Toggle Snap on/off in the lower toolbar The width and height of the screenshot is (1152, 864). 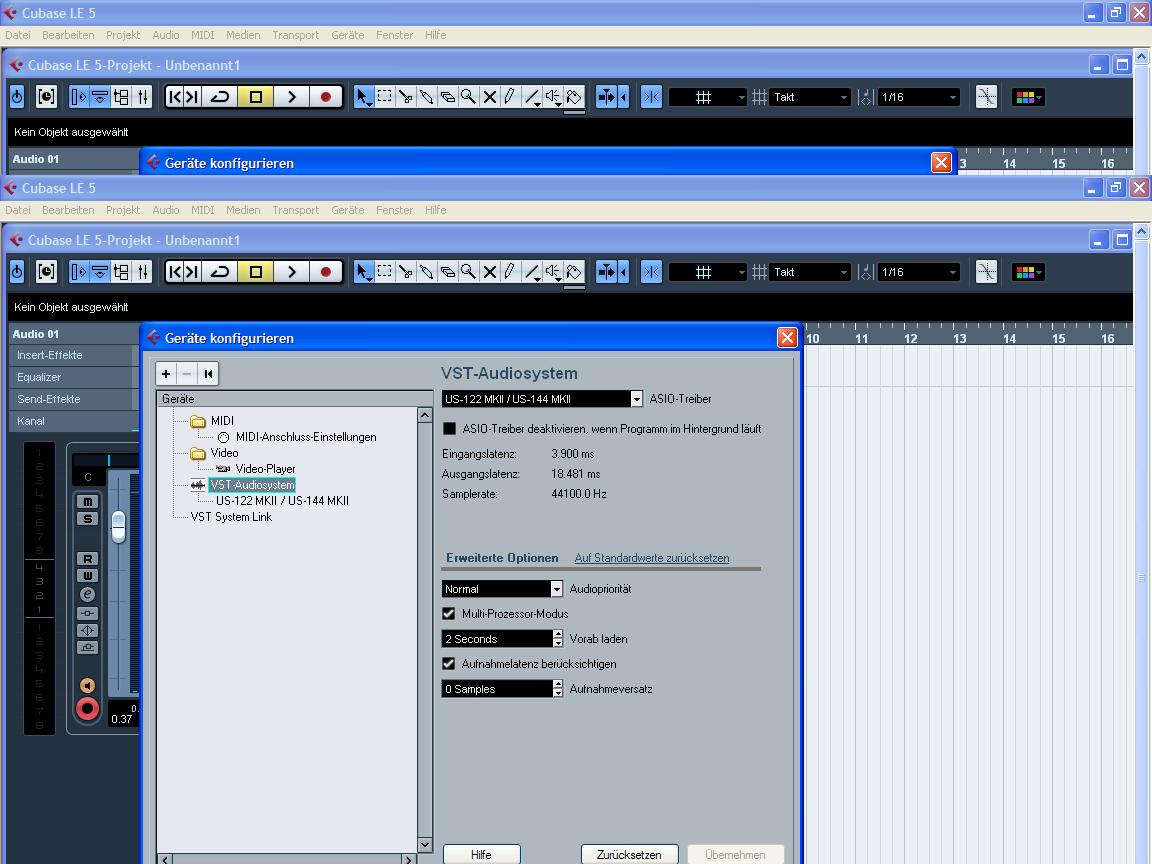(x=651, y=272)
